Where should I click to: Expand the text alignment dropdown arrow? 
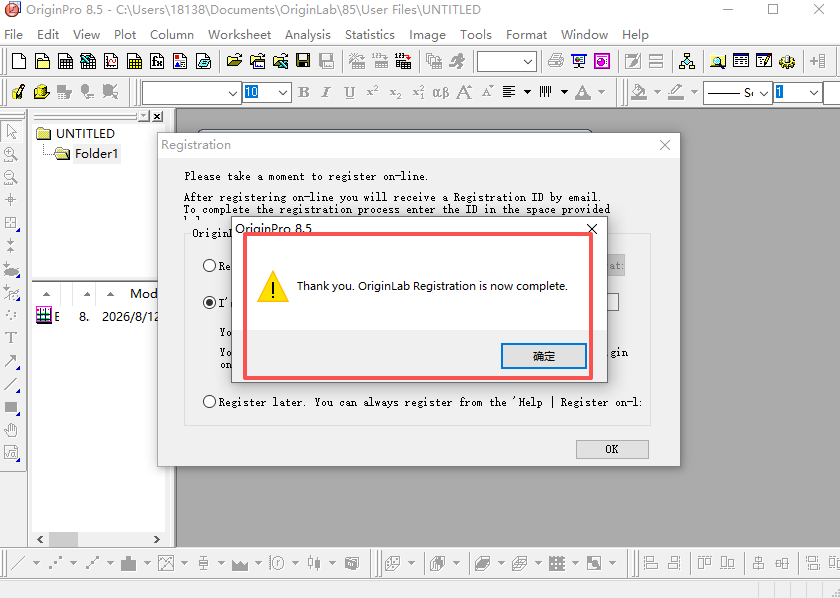click(527, 92)
